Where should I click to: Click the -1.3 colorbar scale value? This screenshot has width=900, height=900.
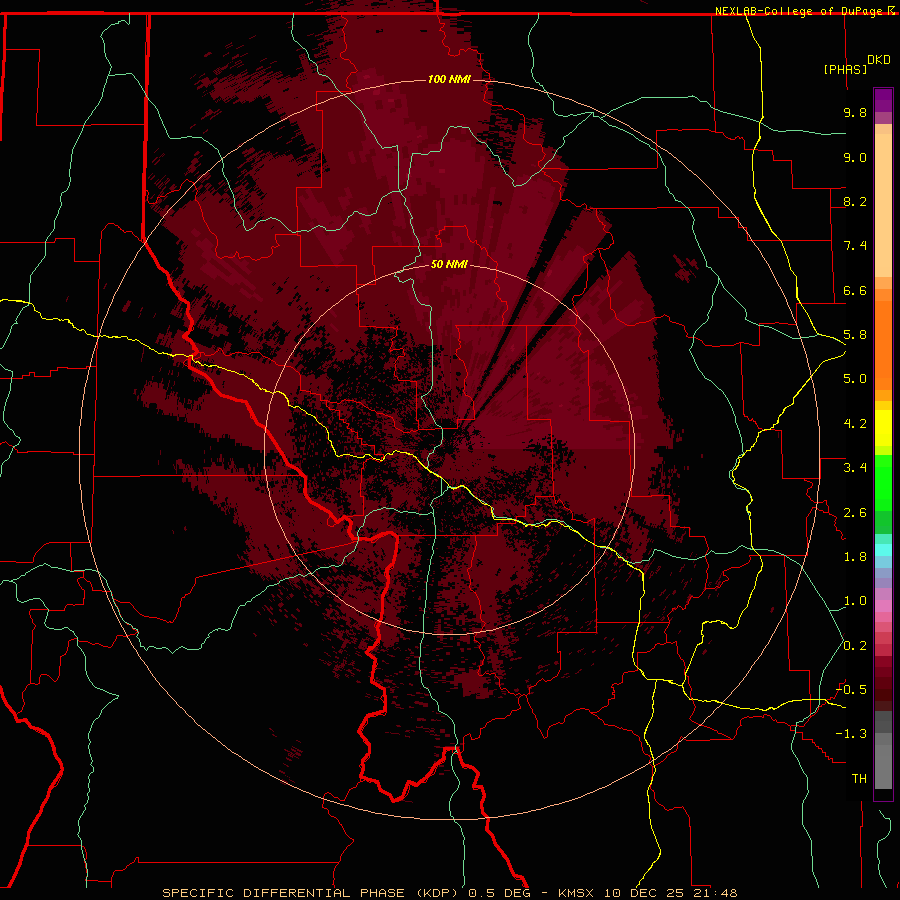[x=851, y=734]
